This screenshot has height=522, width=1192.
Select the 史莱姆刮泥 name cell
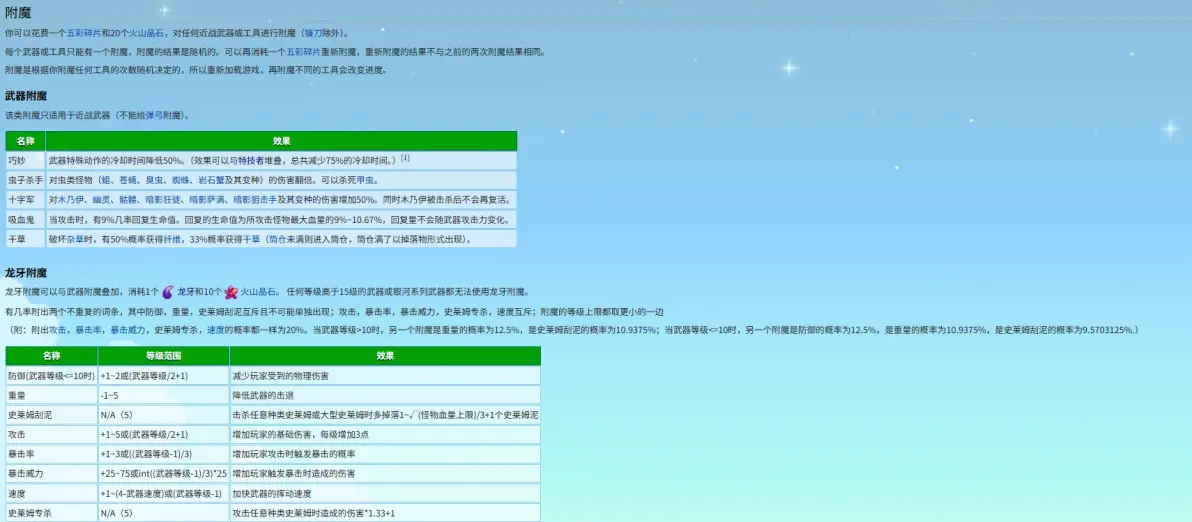point(51,415)
